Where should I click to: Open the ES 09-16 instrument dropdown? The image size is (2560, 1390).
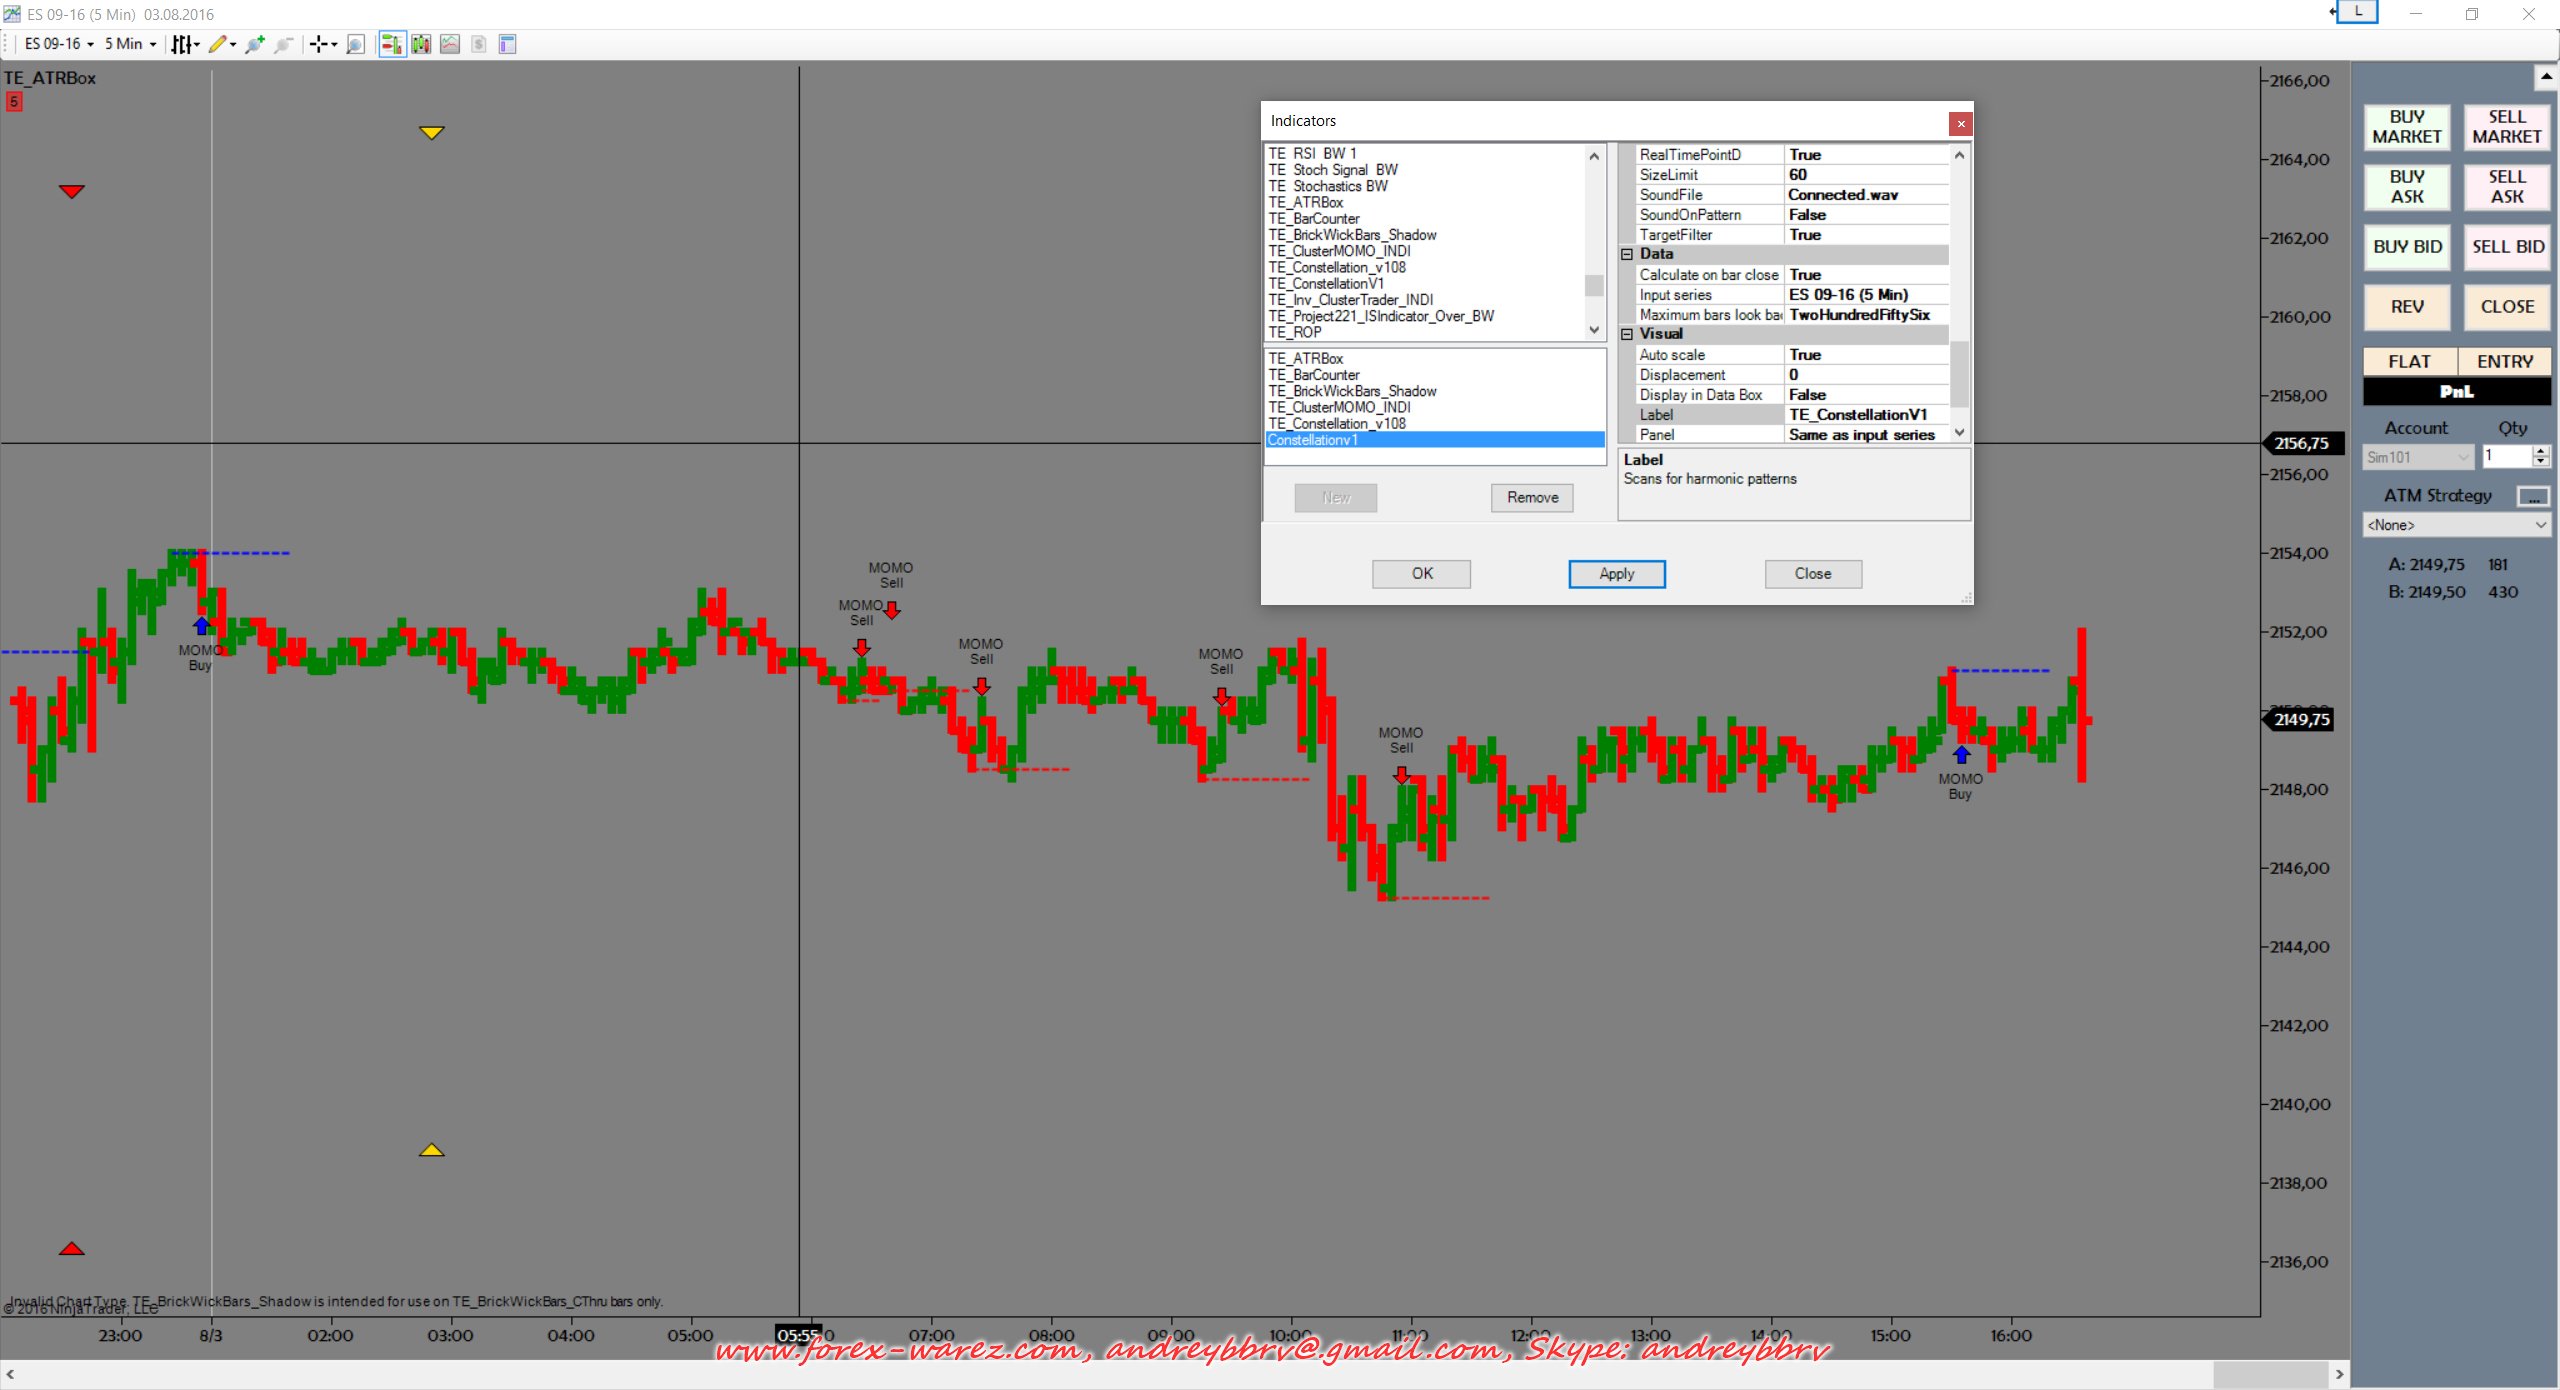point(60,44)
